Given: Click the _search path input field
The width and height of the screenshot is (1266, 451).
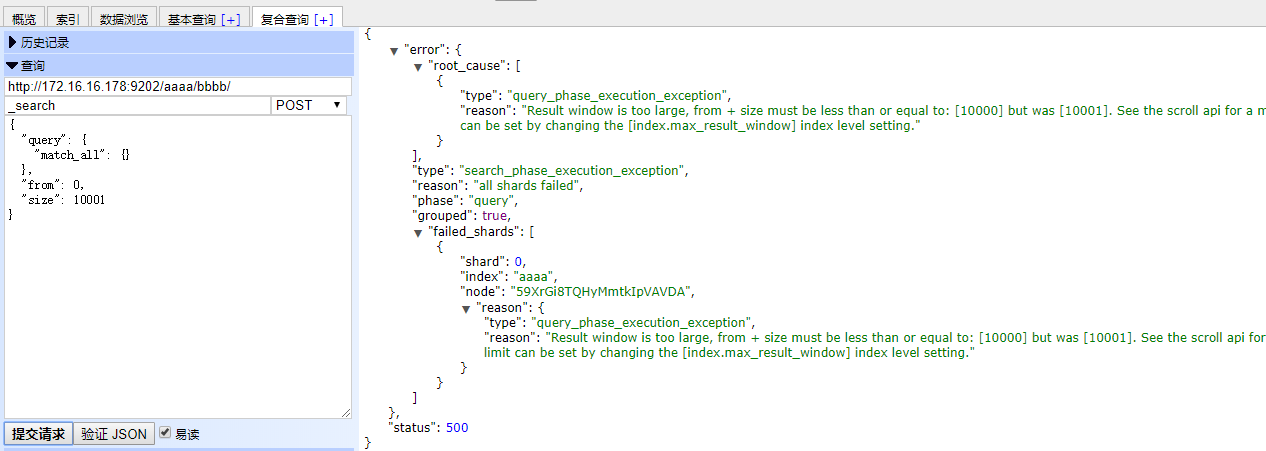Looking at the screenshot, I should pyautogui.click(x=137, y=105).
